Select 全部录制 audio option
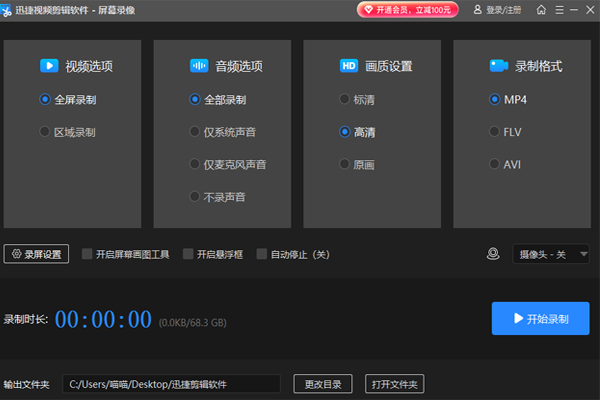600x400 pixels. [x=218, y=100]
